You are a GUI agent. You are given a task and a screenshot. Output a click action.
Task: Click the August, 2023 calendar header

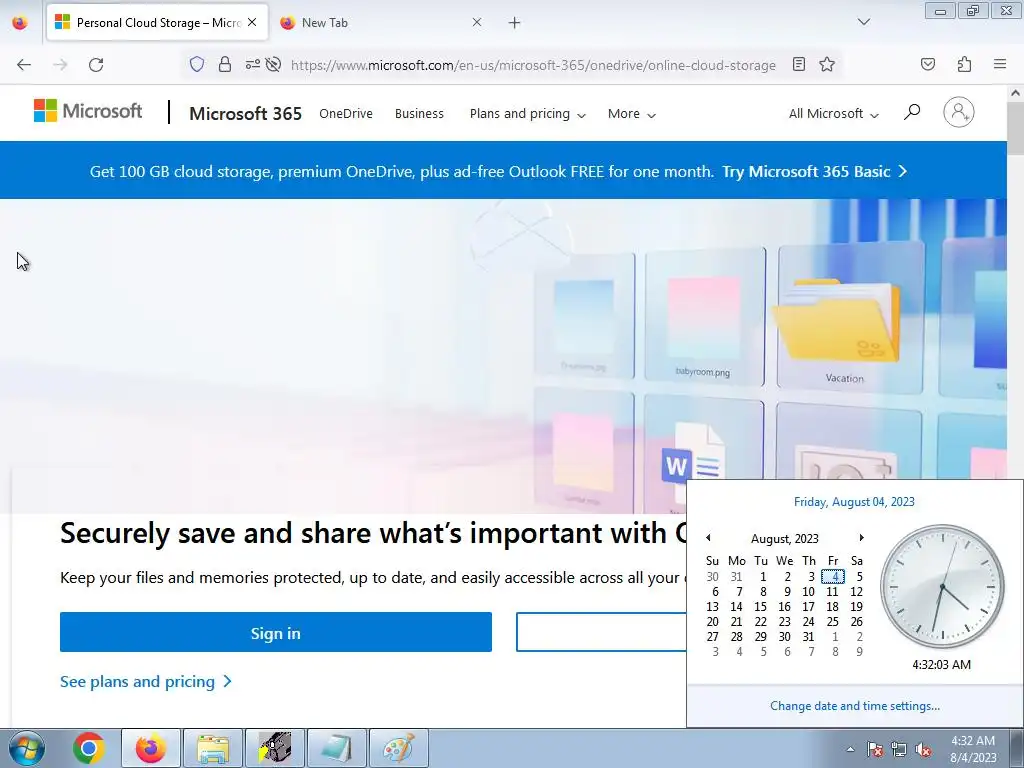click(784, 539)
